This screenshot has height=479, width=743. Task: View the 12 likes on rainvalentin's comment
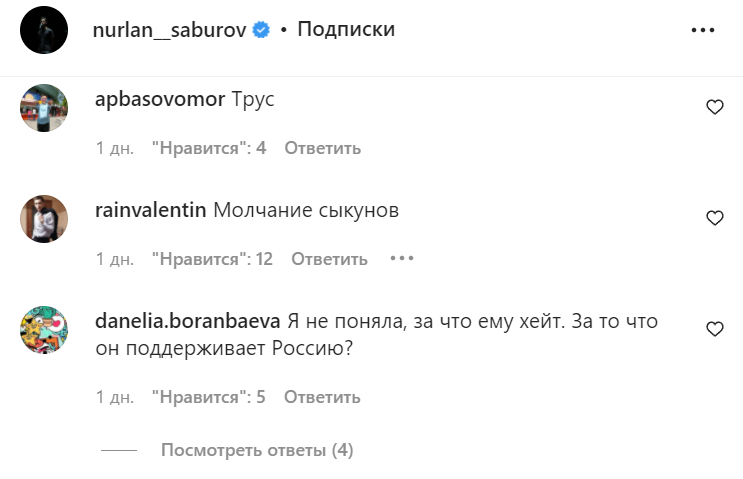pos(212,259)
